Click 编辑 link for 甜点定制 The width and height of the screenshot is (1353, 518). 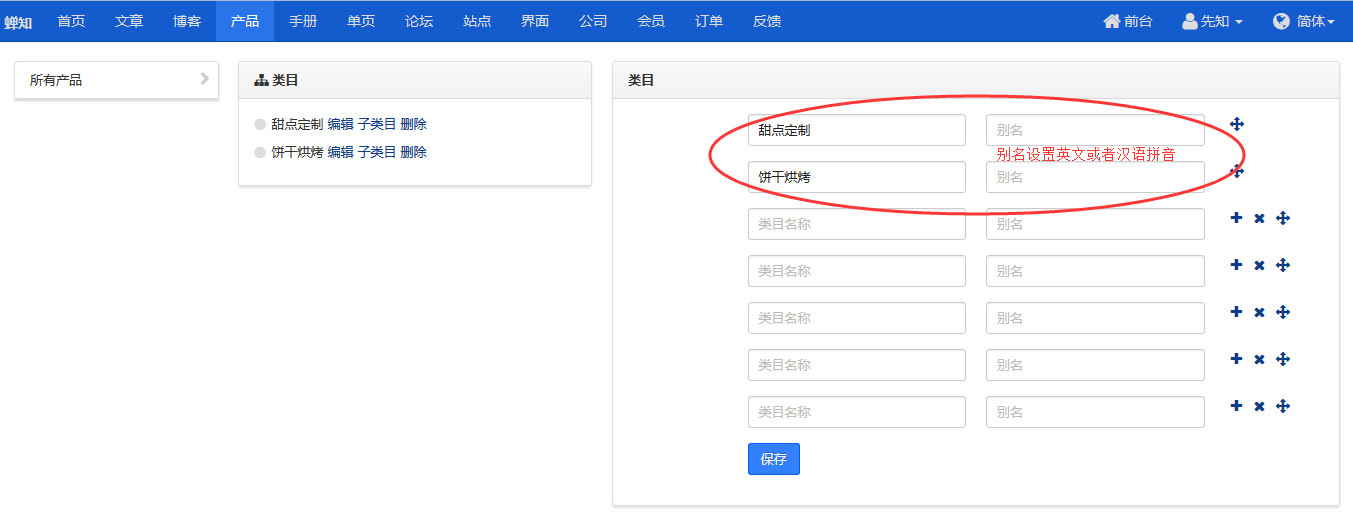[x=340, y=124]
